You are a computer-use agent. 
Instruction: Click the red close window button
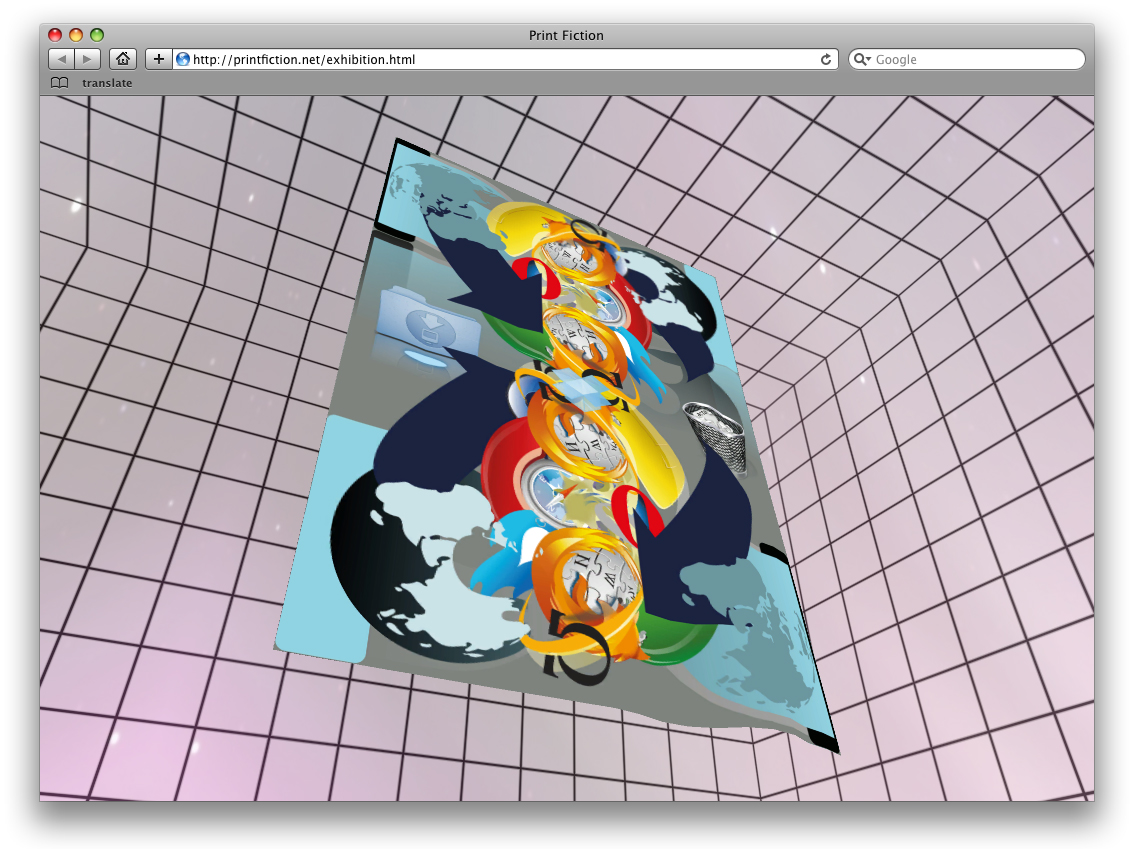(55, 35)
